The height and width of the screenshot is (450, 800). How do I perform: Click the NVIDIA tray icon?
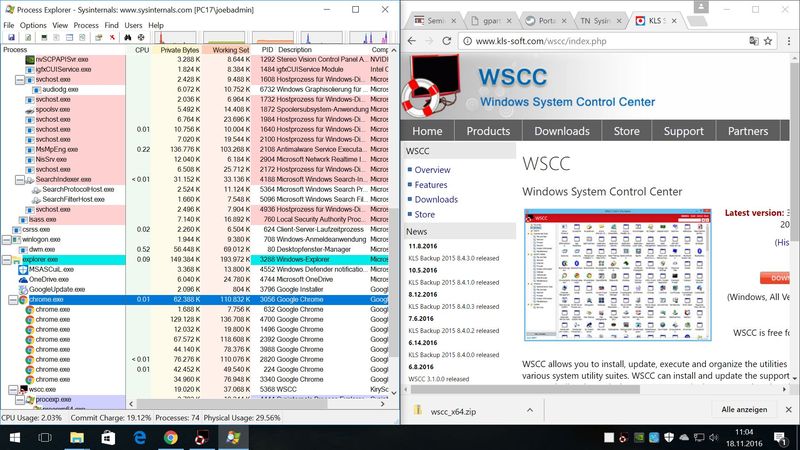point(639,437)
